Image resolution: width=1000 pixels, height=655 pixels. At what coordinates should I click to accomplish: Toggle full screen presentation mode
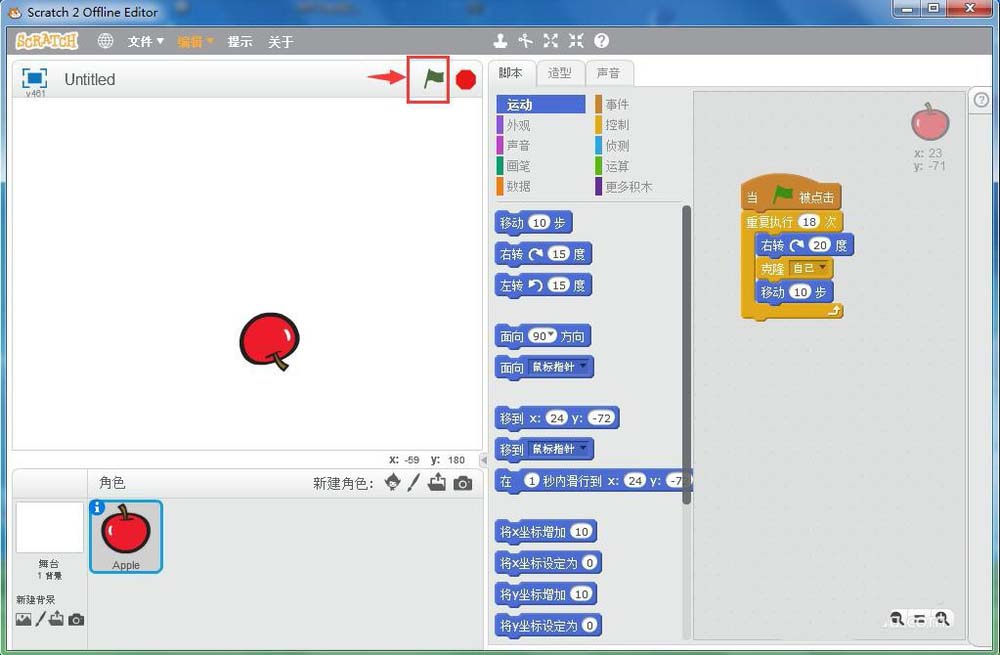tap(35, 78)
